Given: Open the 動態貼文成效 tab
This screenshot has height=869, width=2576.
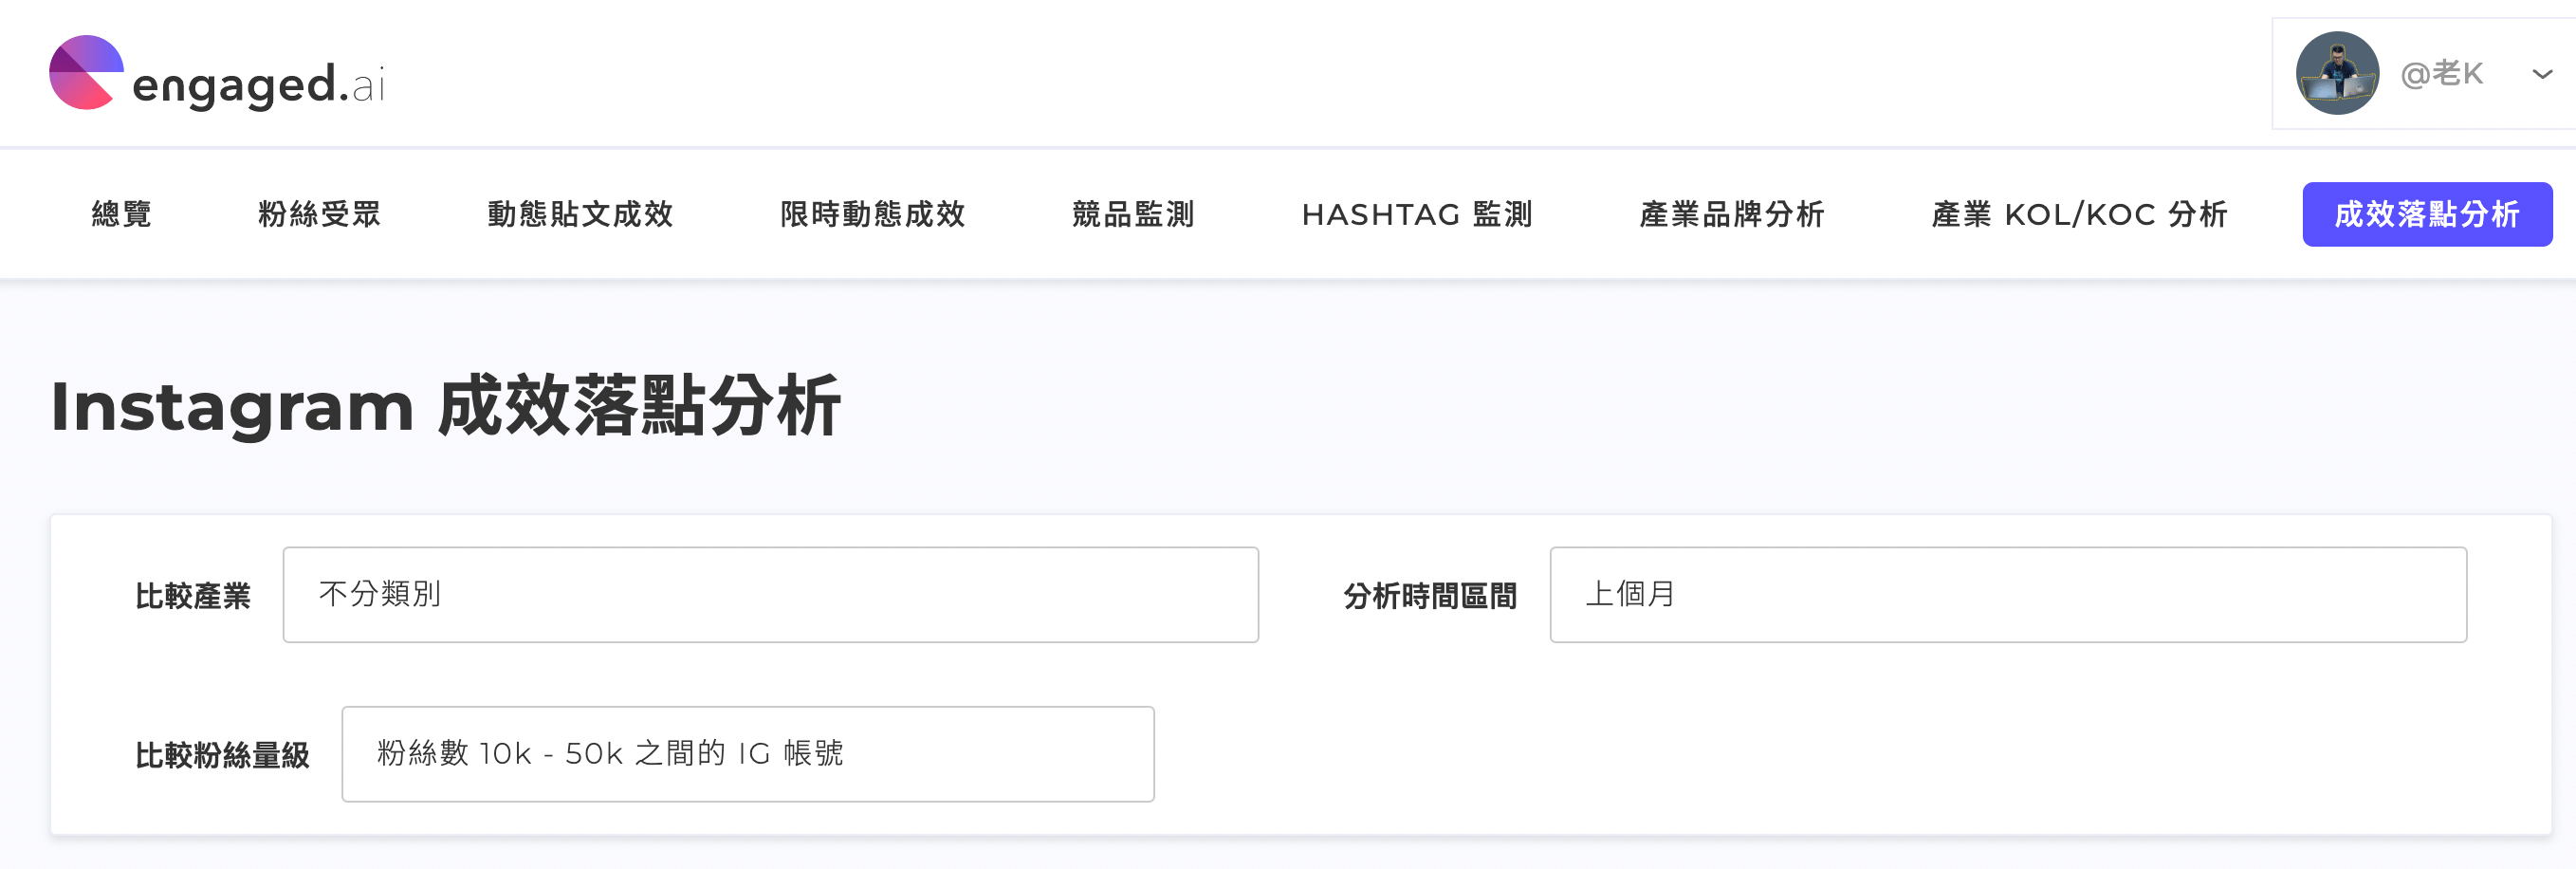Looking at the screenshot, I should pos(580,214).
